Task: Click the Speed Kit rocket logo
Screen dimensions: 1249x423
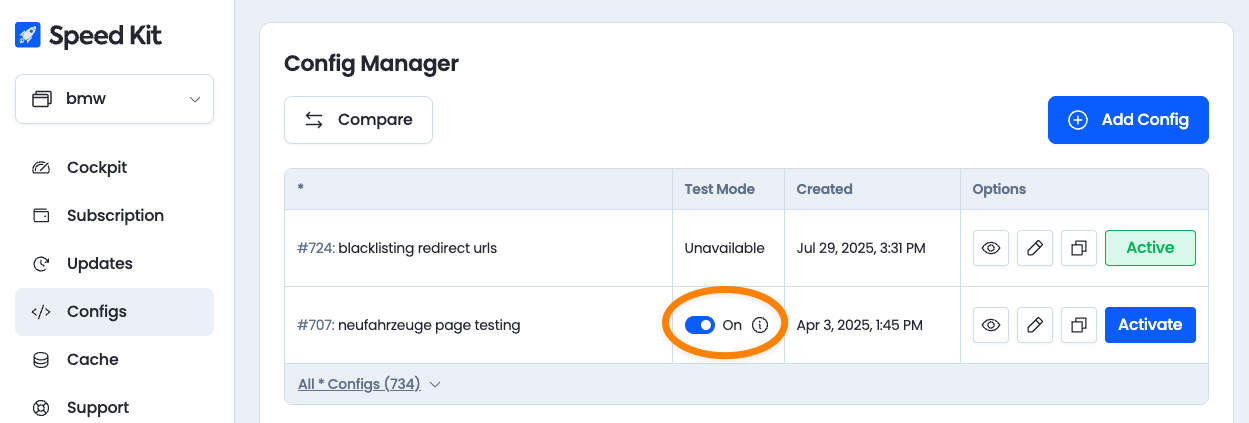Action: click(x=28, y=36)
